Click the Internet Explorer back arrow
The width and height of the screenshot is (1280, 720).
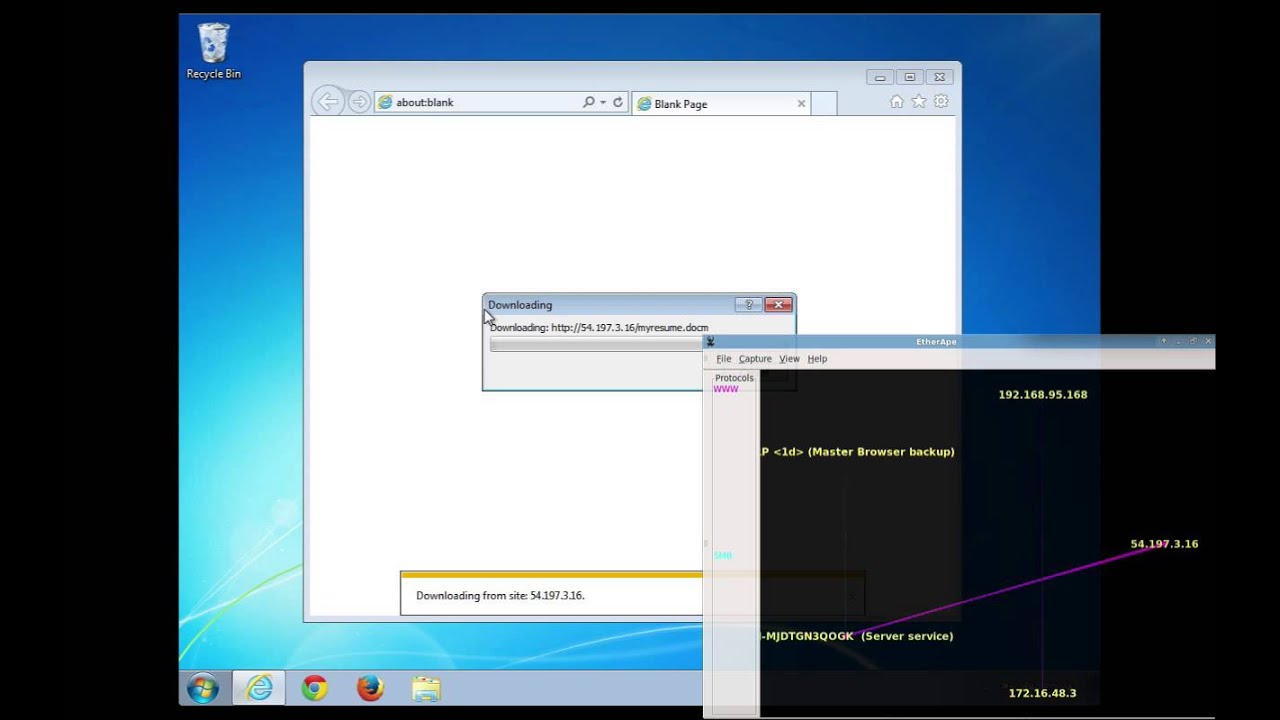point(327,102)
